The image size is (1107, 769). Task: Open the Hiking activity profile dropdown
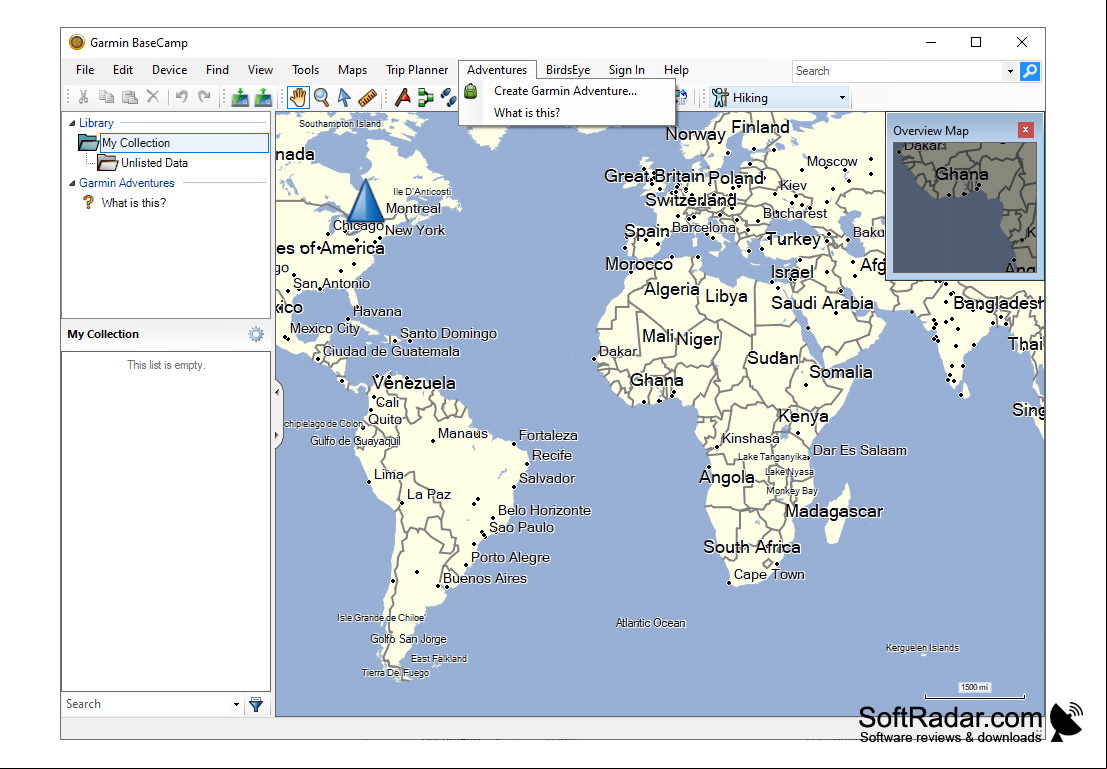pos(842,97)
